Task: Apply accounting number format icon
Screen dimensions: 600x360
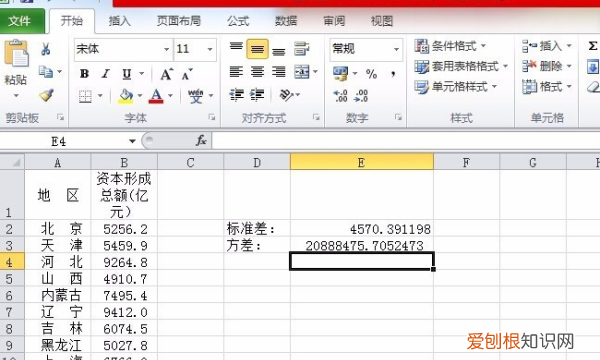Action: pyautogui.click(x=341, y=73)
